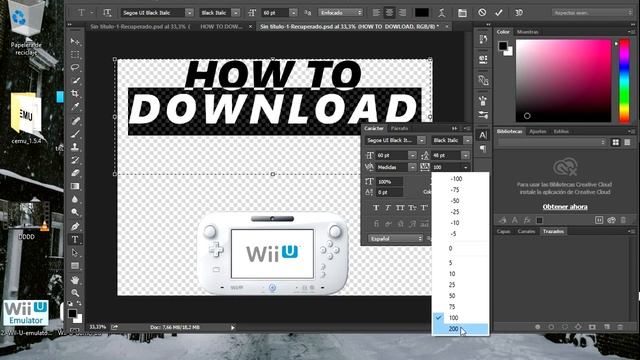Choose tracking value 50
Viewport: 640px width, 360px height.
tap(460, 296)
